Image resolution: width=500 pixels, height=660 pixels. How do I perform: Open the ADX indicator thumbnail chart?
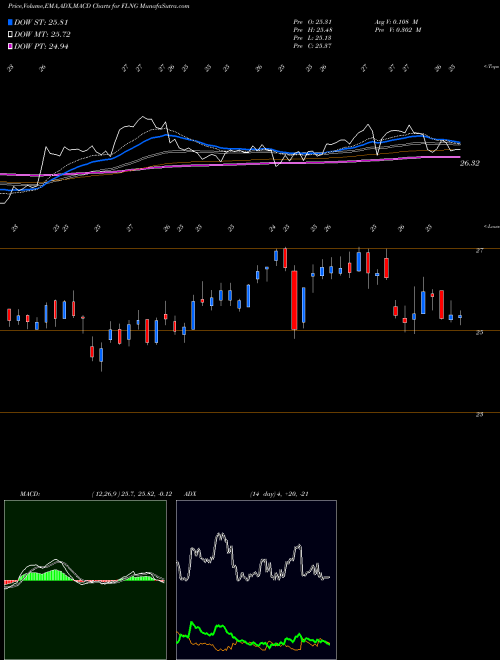coord(256,580)
